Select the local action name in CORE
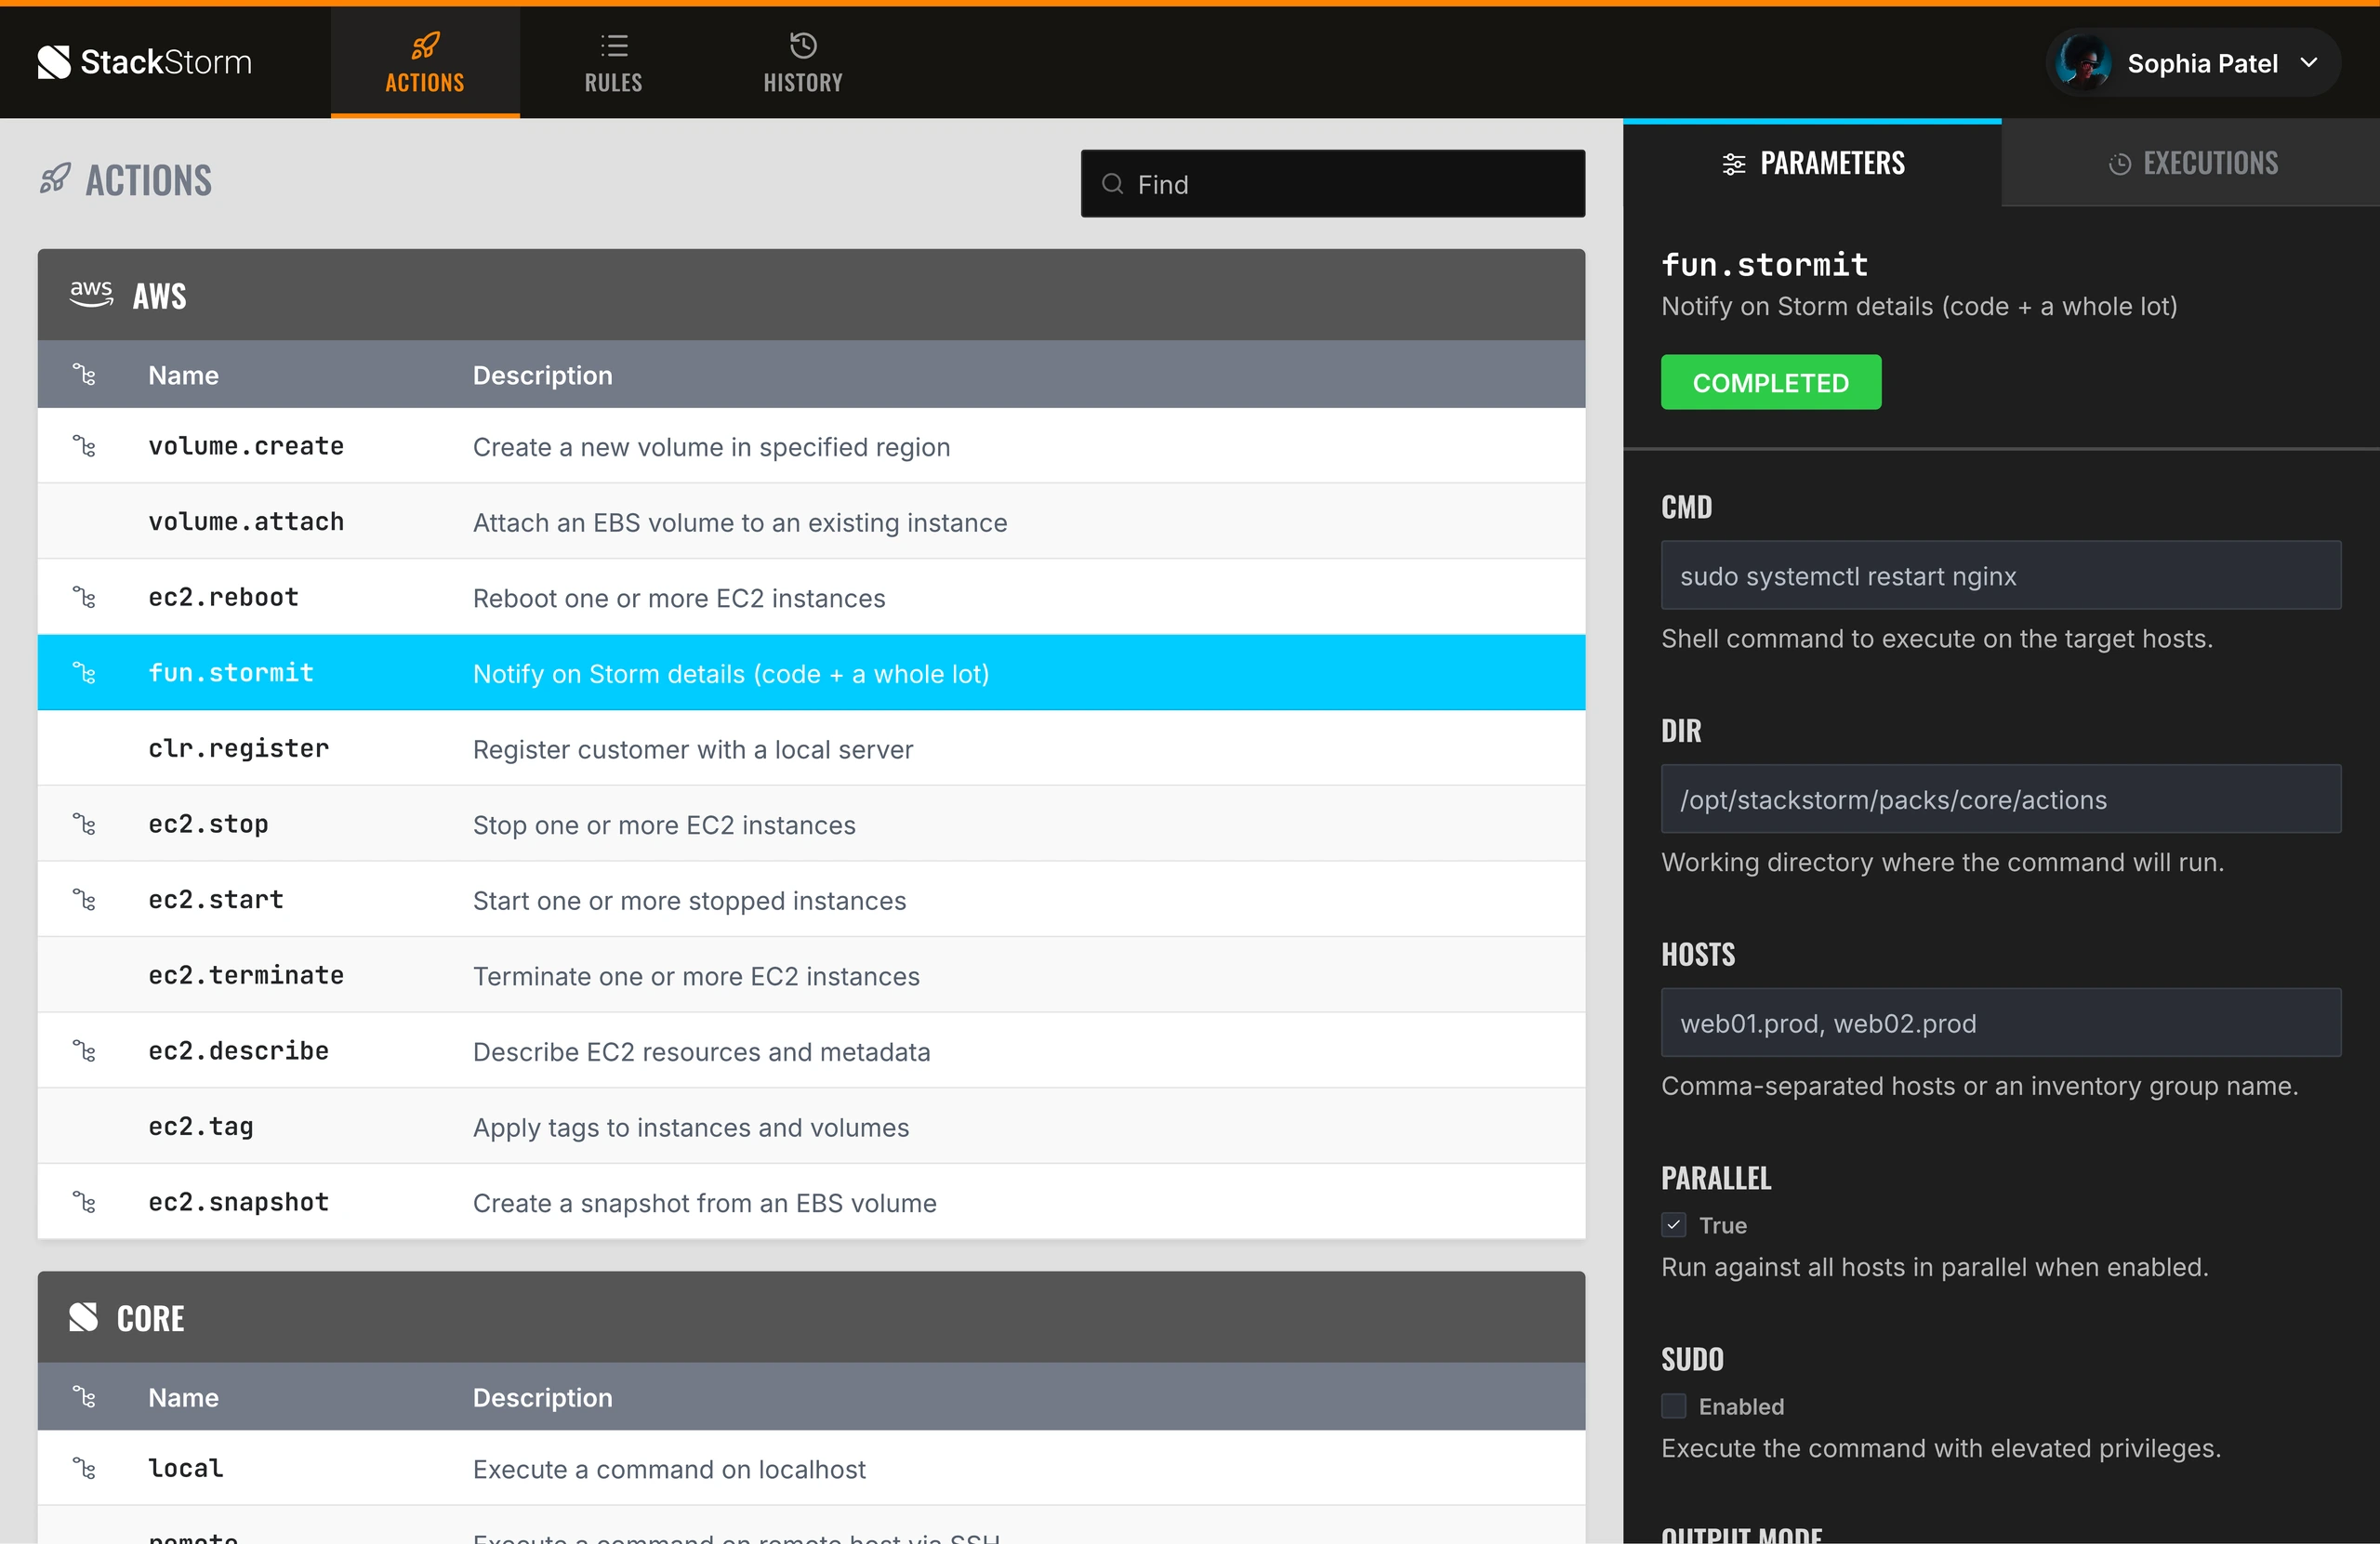The image size is (2380, 1544). click(186, 1468)
